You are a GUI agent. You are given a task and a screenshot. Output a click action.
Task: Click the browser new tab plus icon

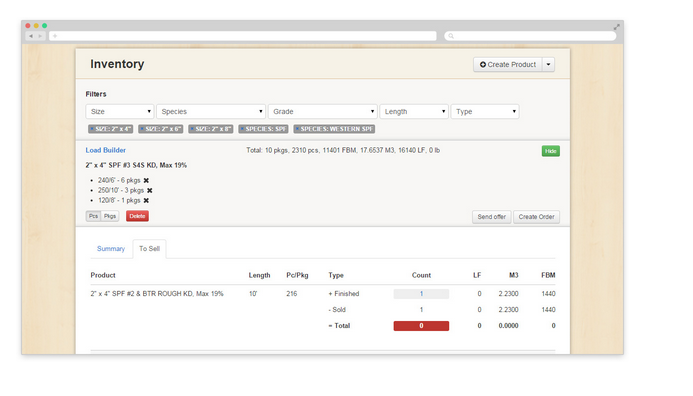55,36
